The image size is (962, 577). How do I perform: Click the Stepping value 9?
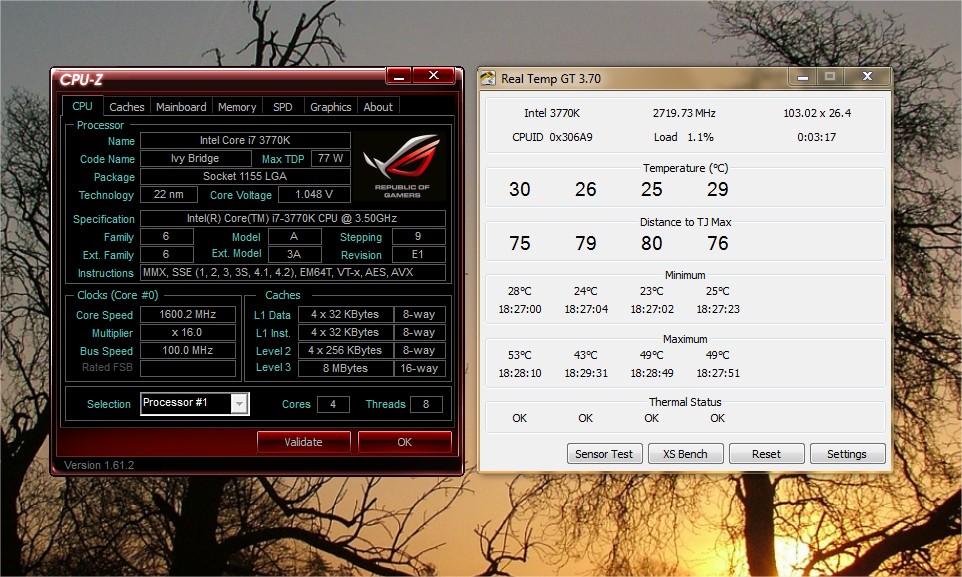click(x=418, y=236)
